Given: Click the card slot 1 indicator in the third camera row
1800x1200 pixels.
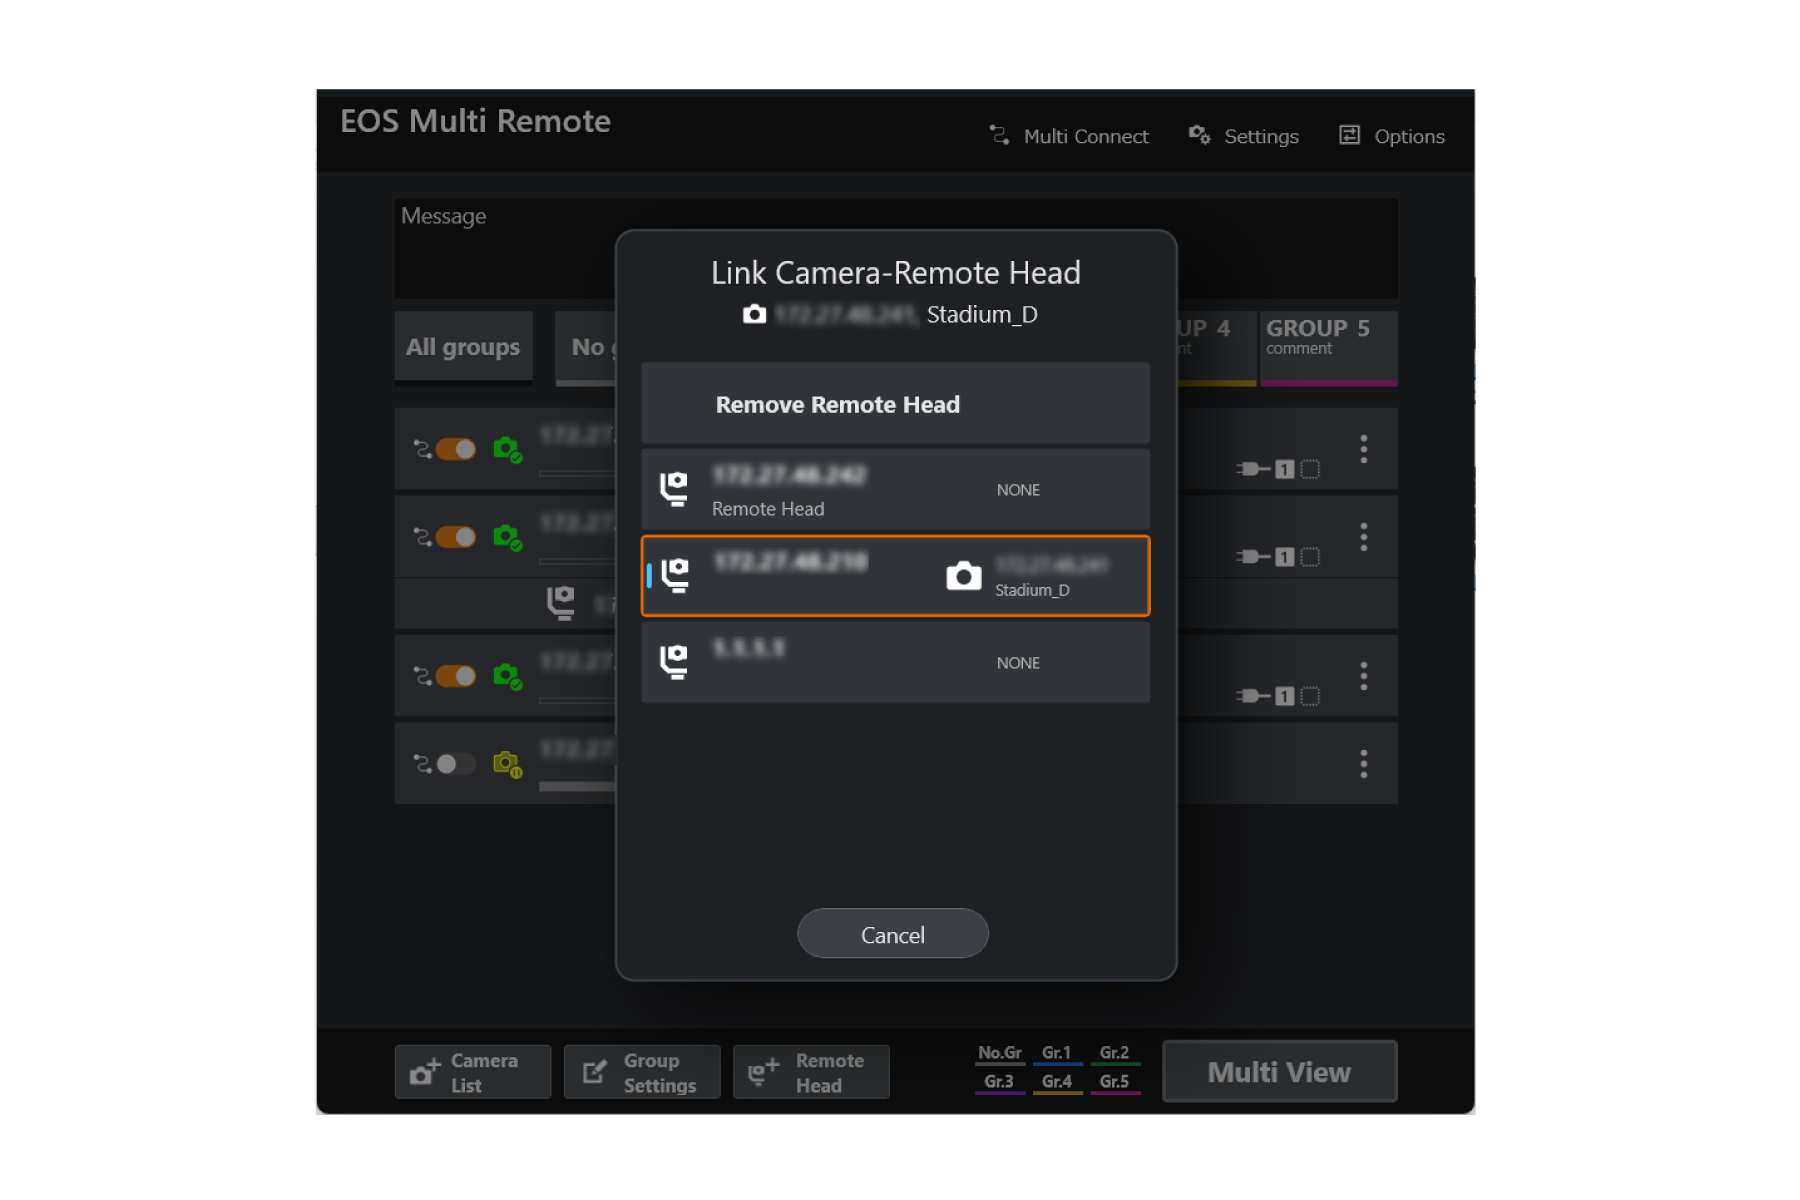Looking at the screenshot, I should [x=1285, y=696].
